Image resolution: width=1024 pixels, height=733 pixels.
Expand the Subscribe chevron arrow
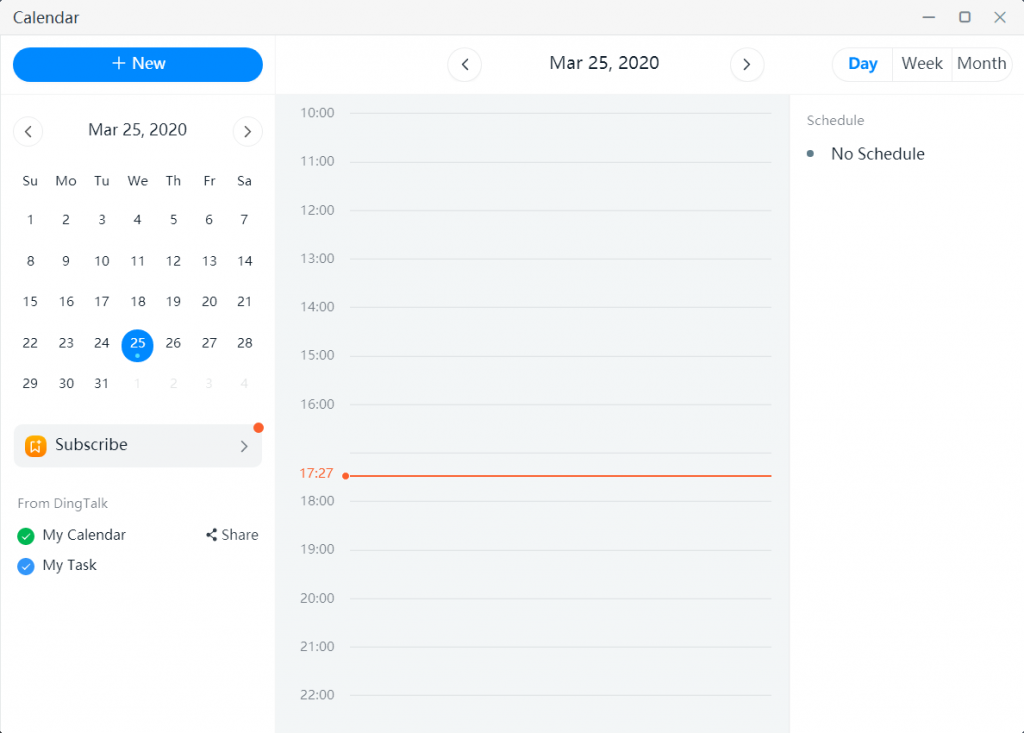(x=244, y=446)
